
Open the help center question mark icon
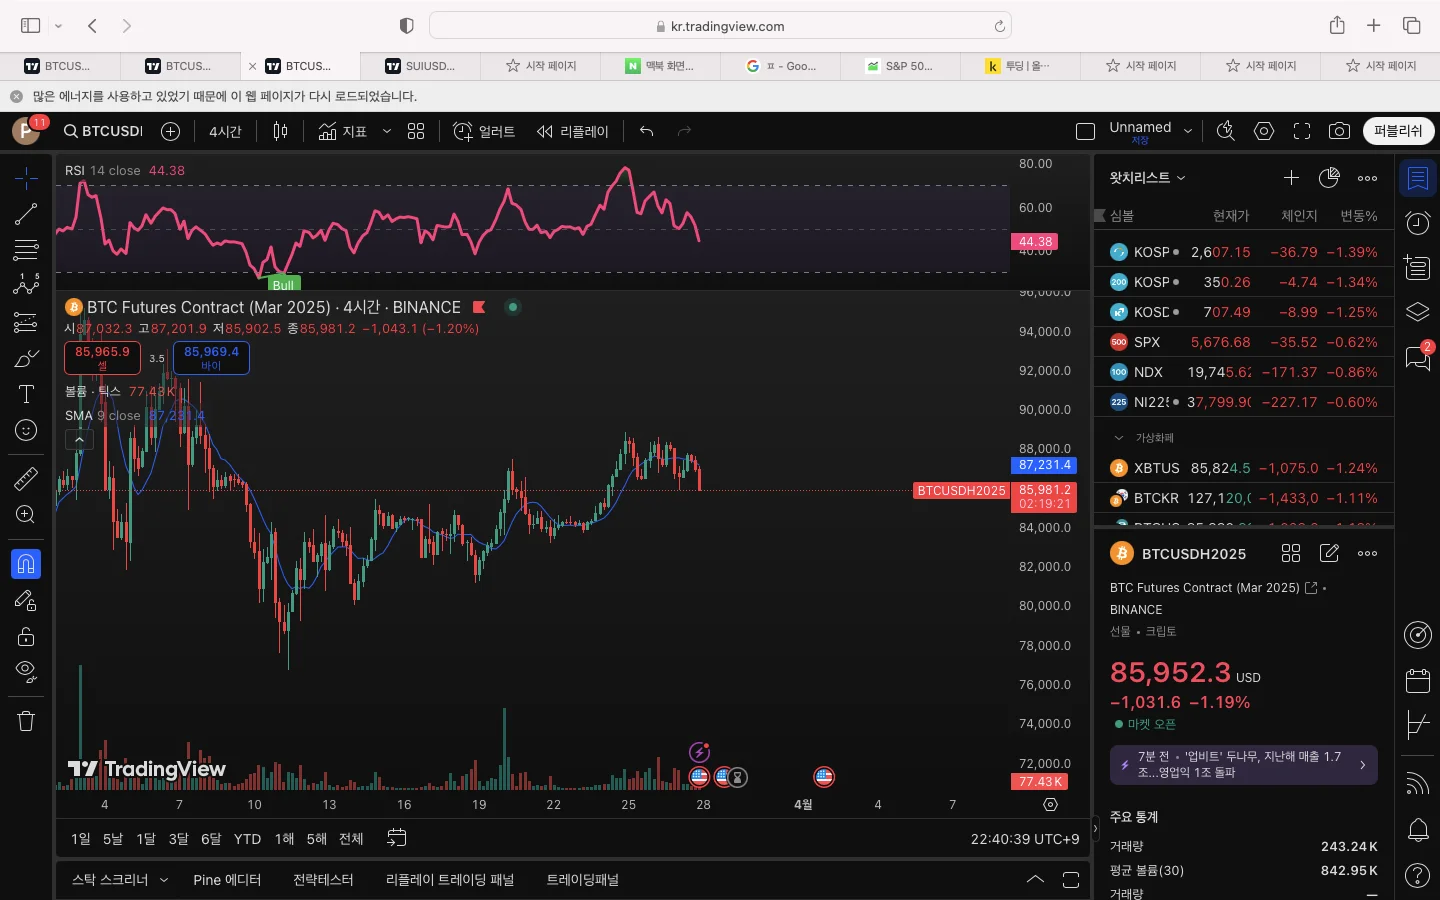pyautogui.click(x=1418, y=876)
